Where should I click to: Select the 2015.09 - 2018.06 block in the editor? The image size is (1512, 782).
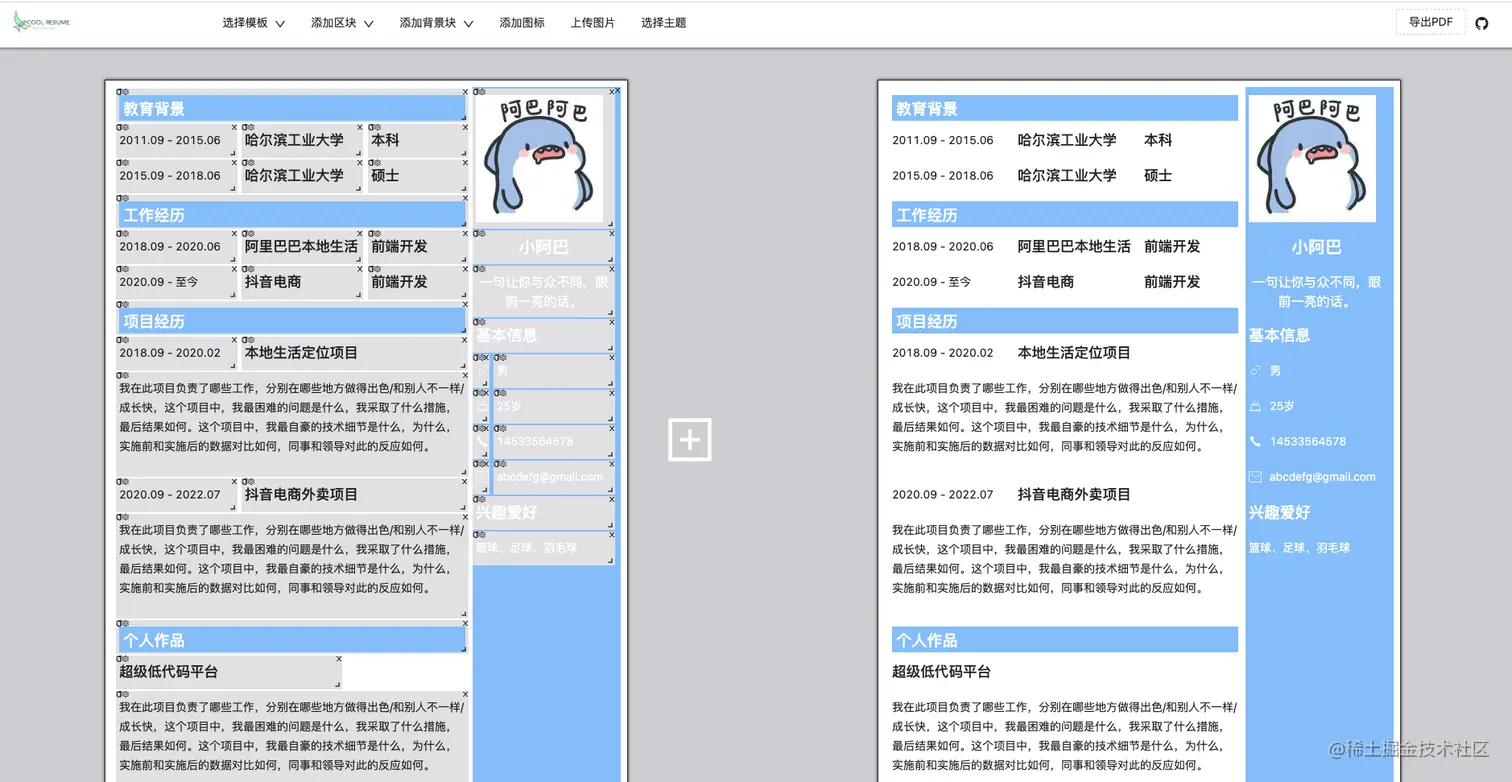(177, 176)
